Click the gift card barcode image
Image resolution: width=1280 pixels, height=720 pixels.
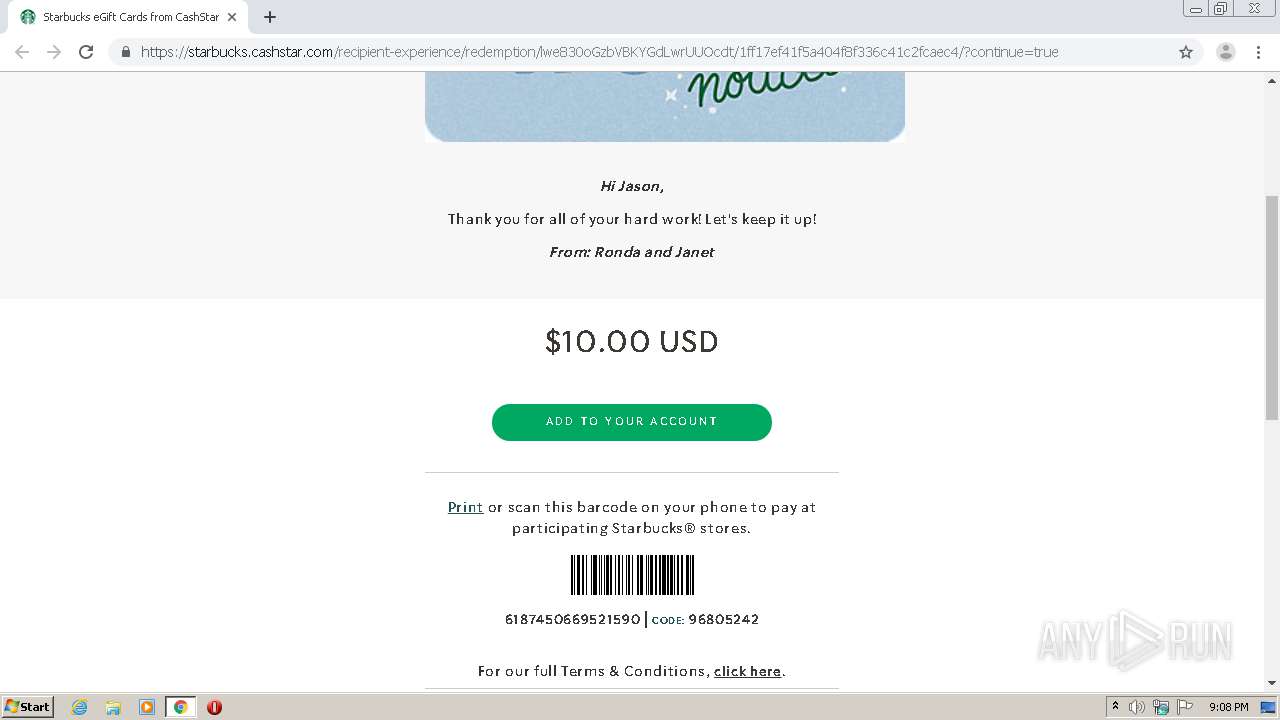pos(632,575)
